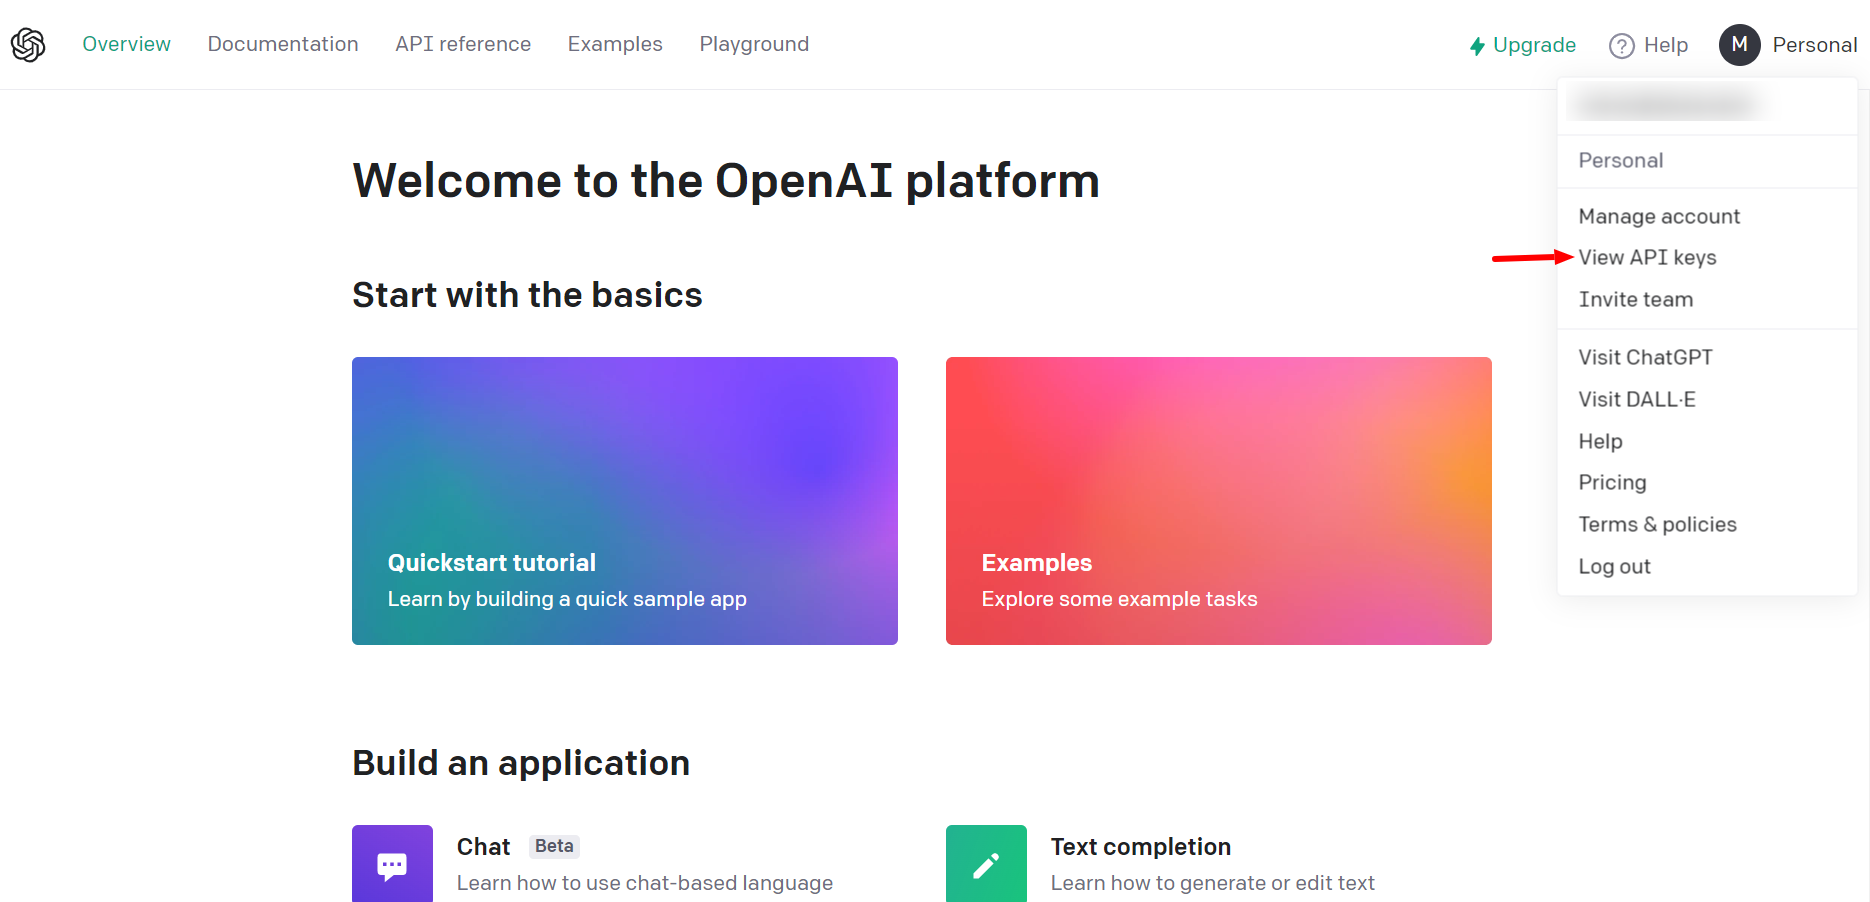
Task: Select Visit ChatGPT menu entry
Action: 1645,357
